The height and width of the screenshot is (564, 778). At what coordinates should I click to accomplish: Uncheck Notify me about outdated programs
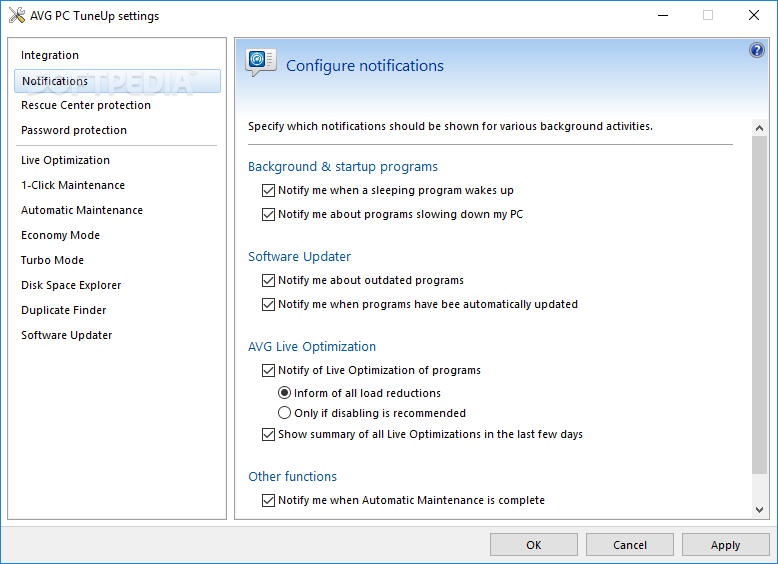tap(268, 281)
